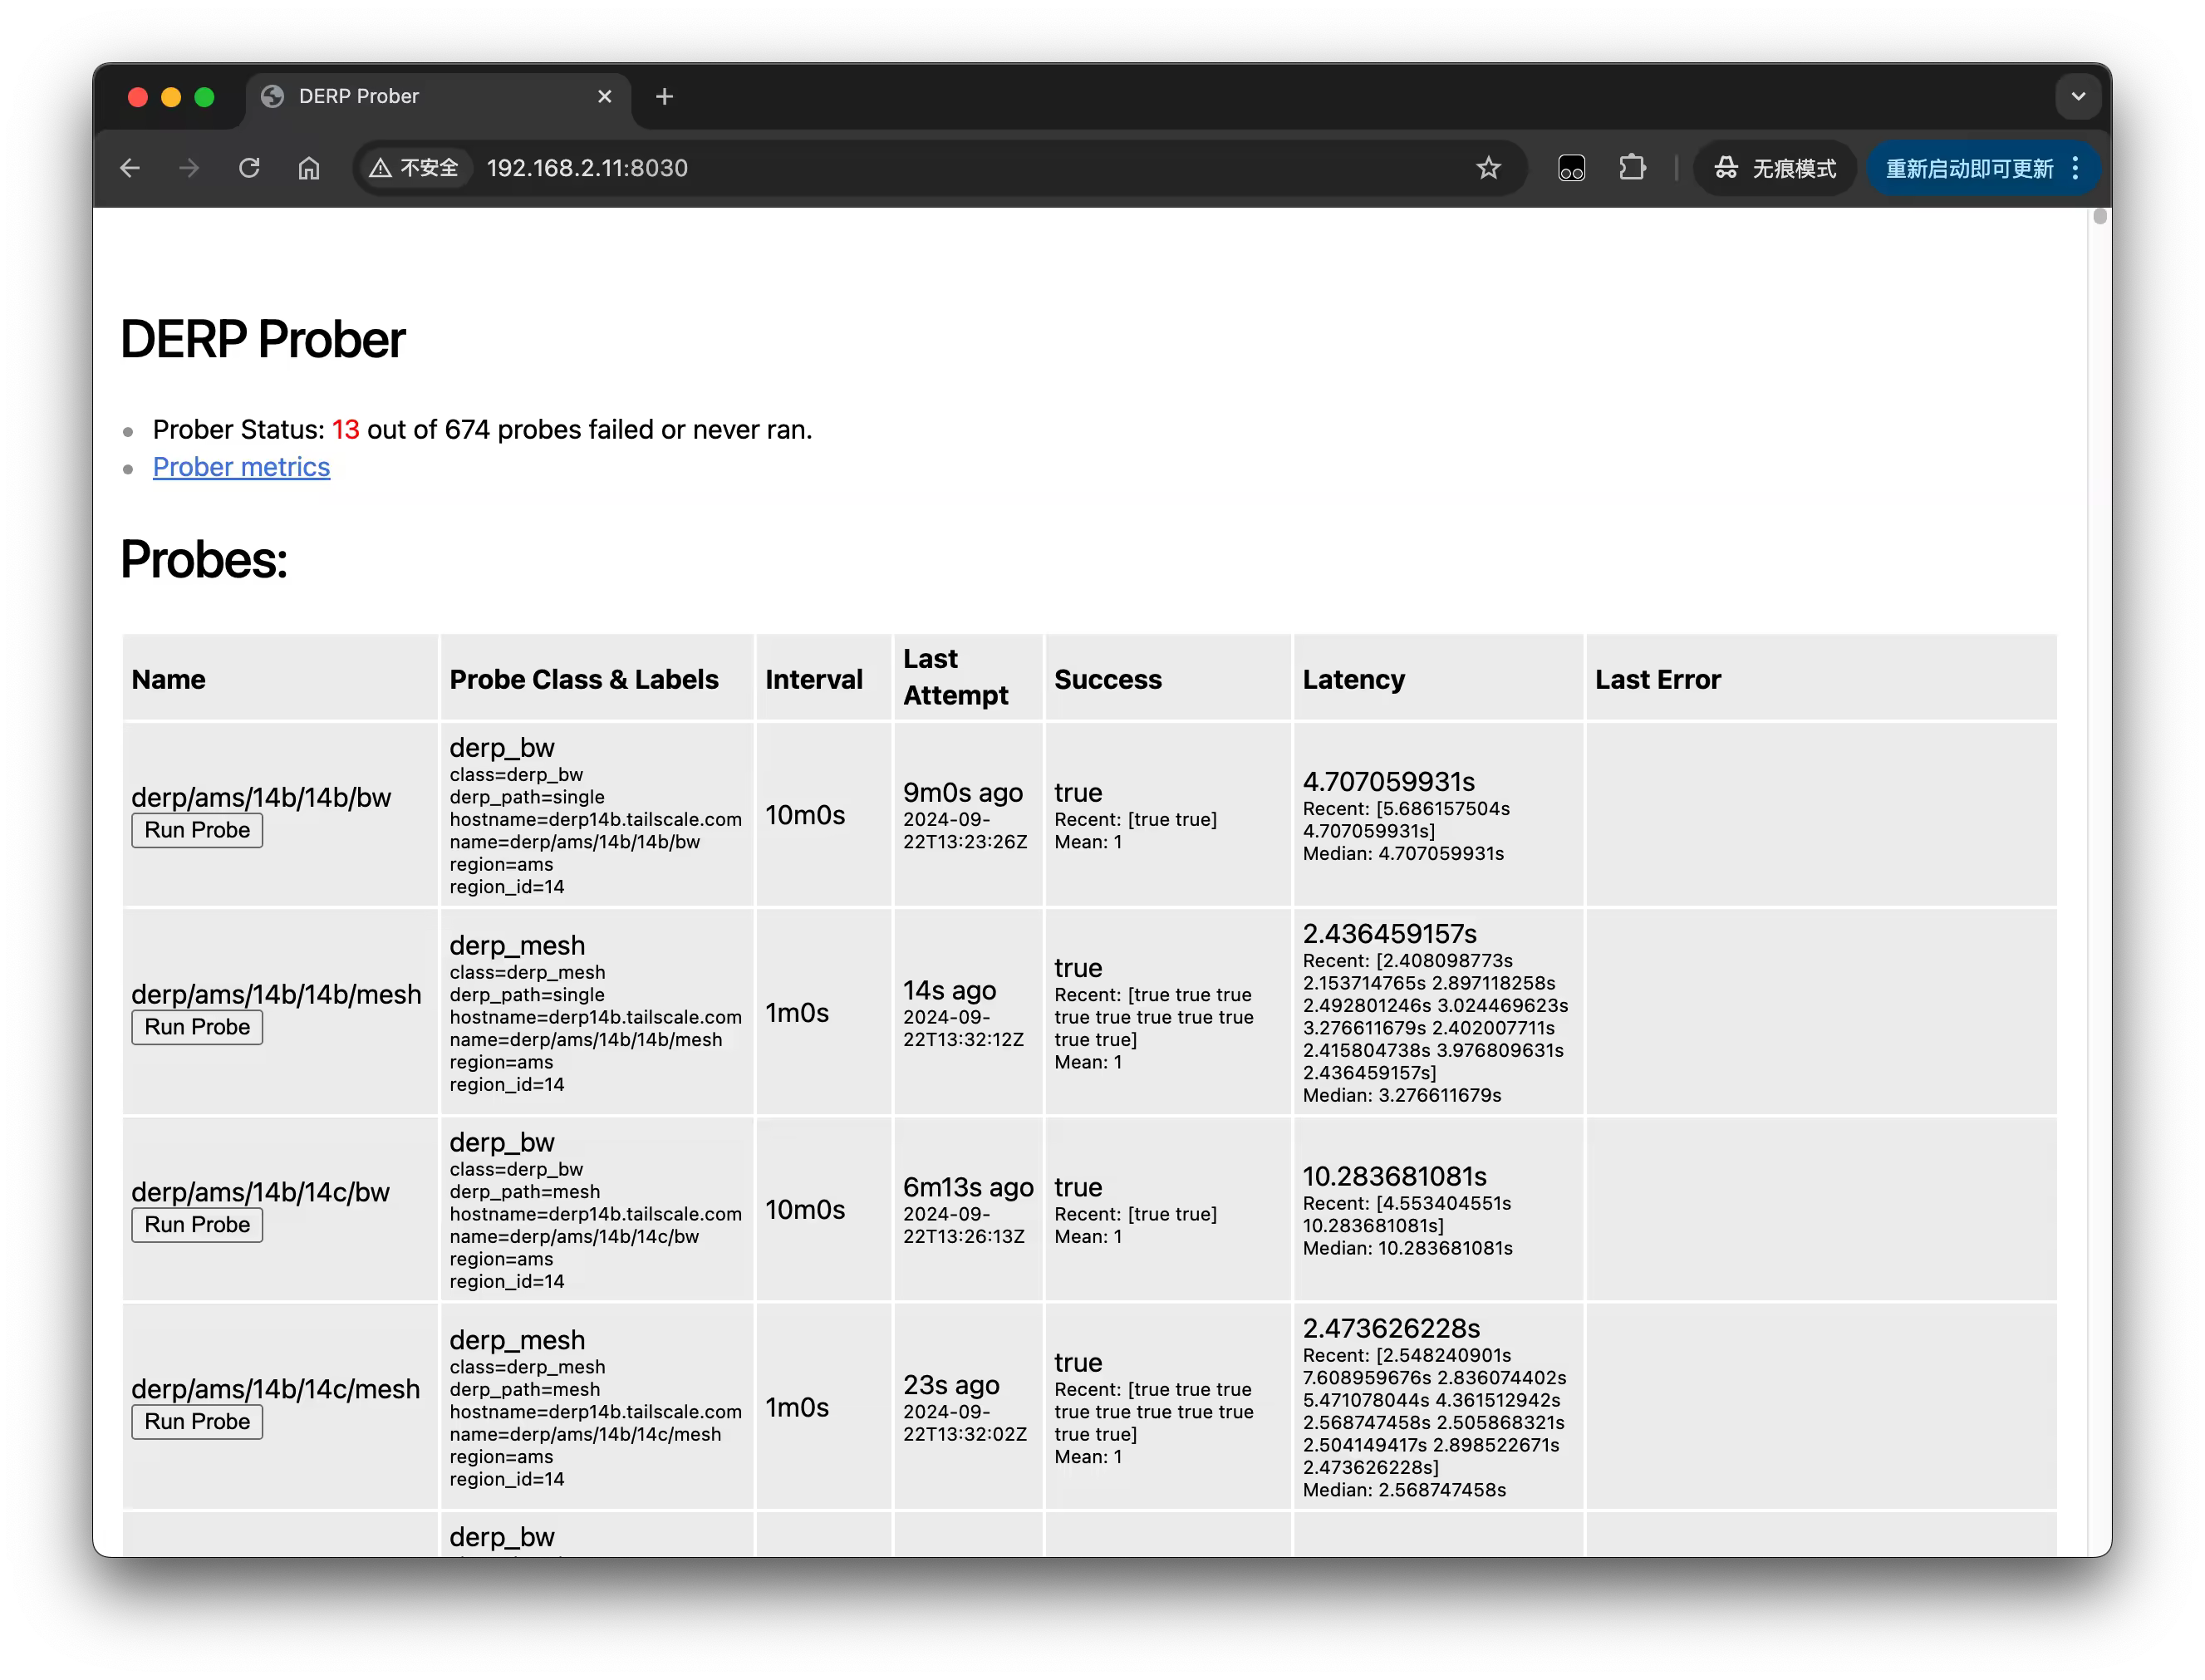
Task: Click Median: 4.707059931s text
Action: (1403, 854)
